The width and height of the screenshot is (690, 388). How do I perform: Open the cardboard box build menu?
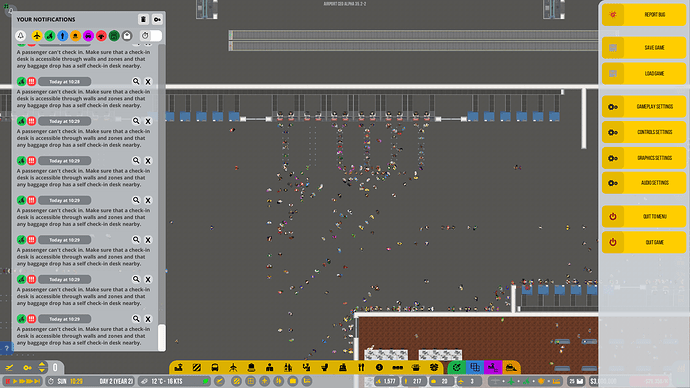click(x=434, y=367)
